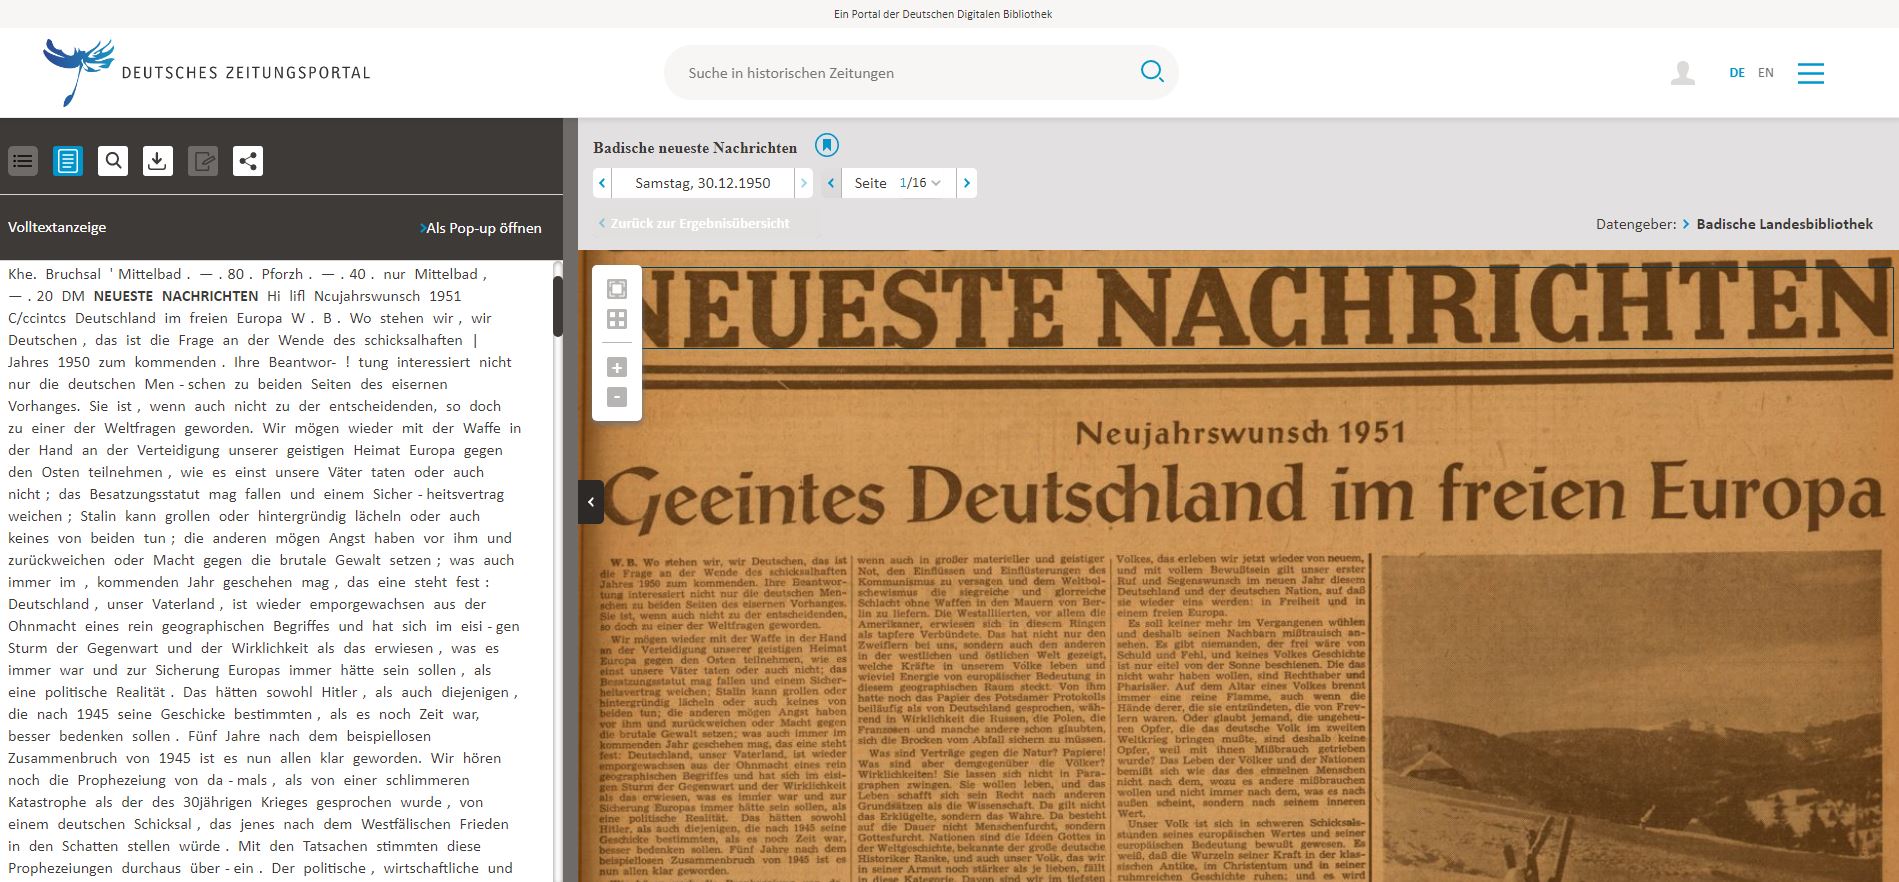The height and width of the screenshot is (882, 1899).
Task: Zoom out of the newspaper page
Action: point(617,397)
